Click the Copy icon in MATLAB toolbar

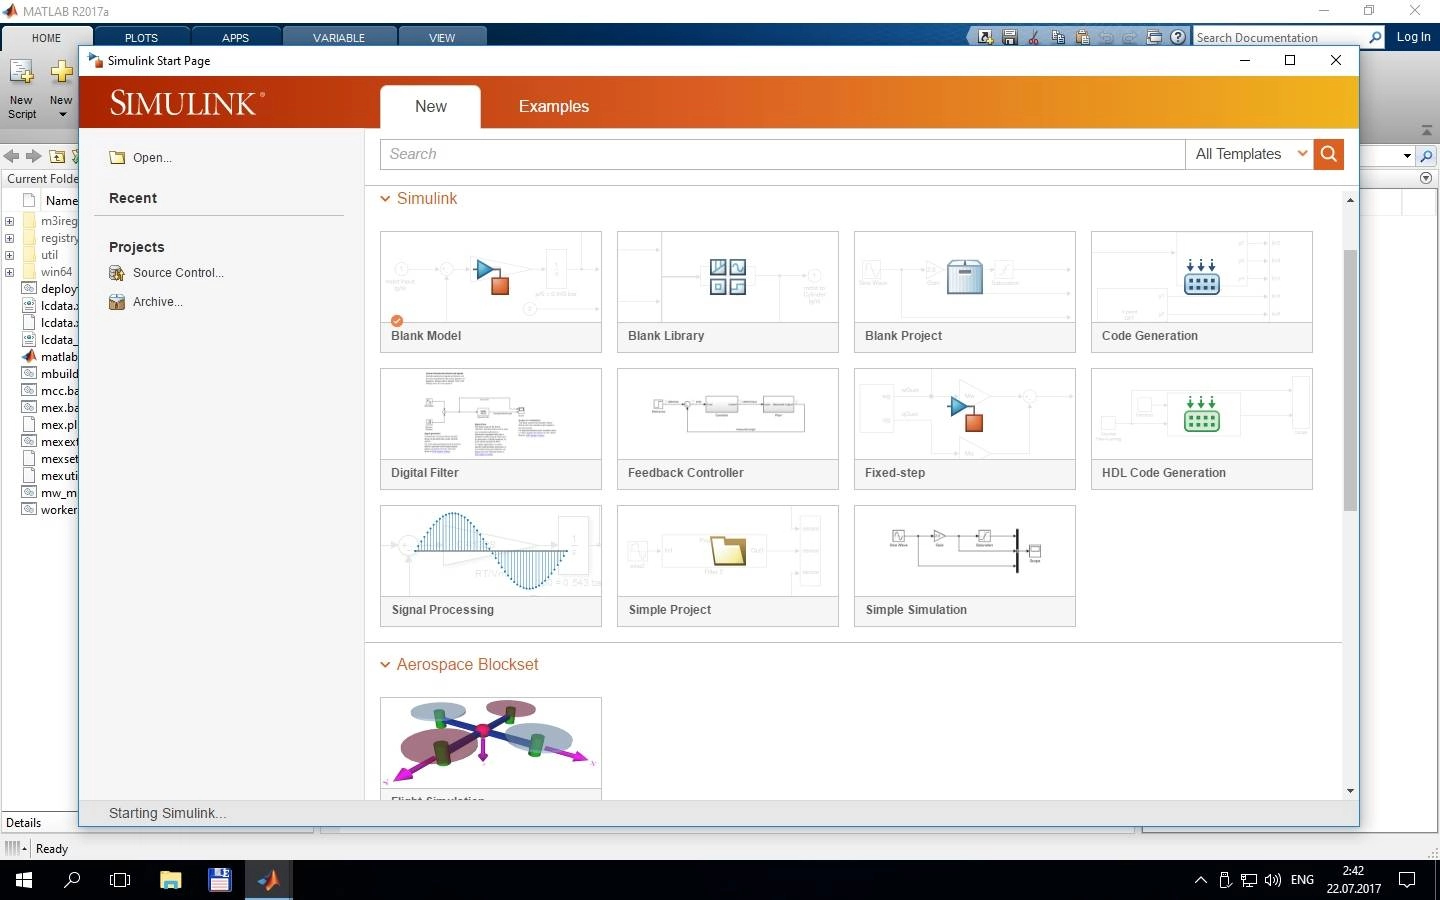coord(1058,38)
